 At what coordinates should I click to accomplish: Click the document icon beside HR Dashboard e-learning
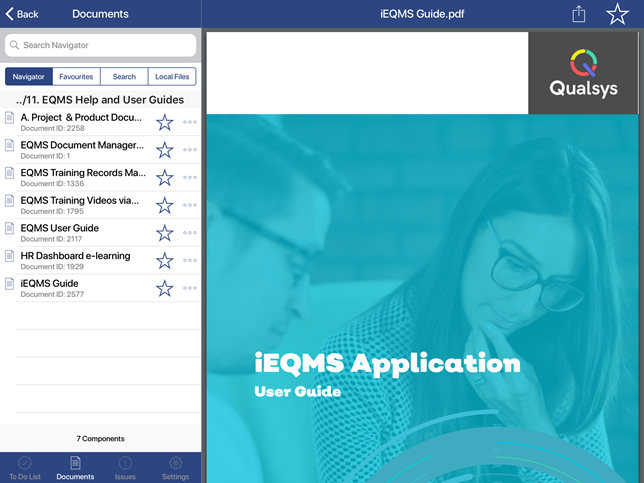pyautogui.click(x=9, y=256)
